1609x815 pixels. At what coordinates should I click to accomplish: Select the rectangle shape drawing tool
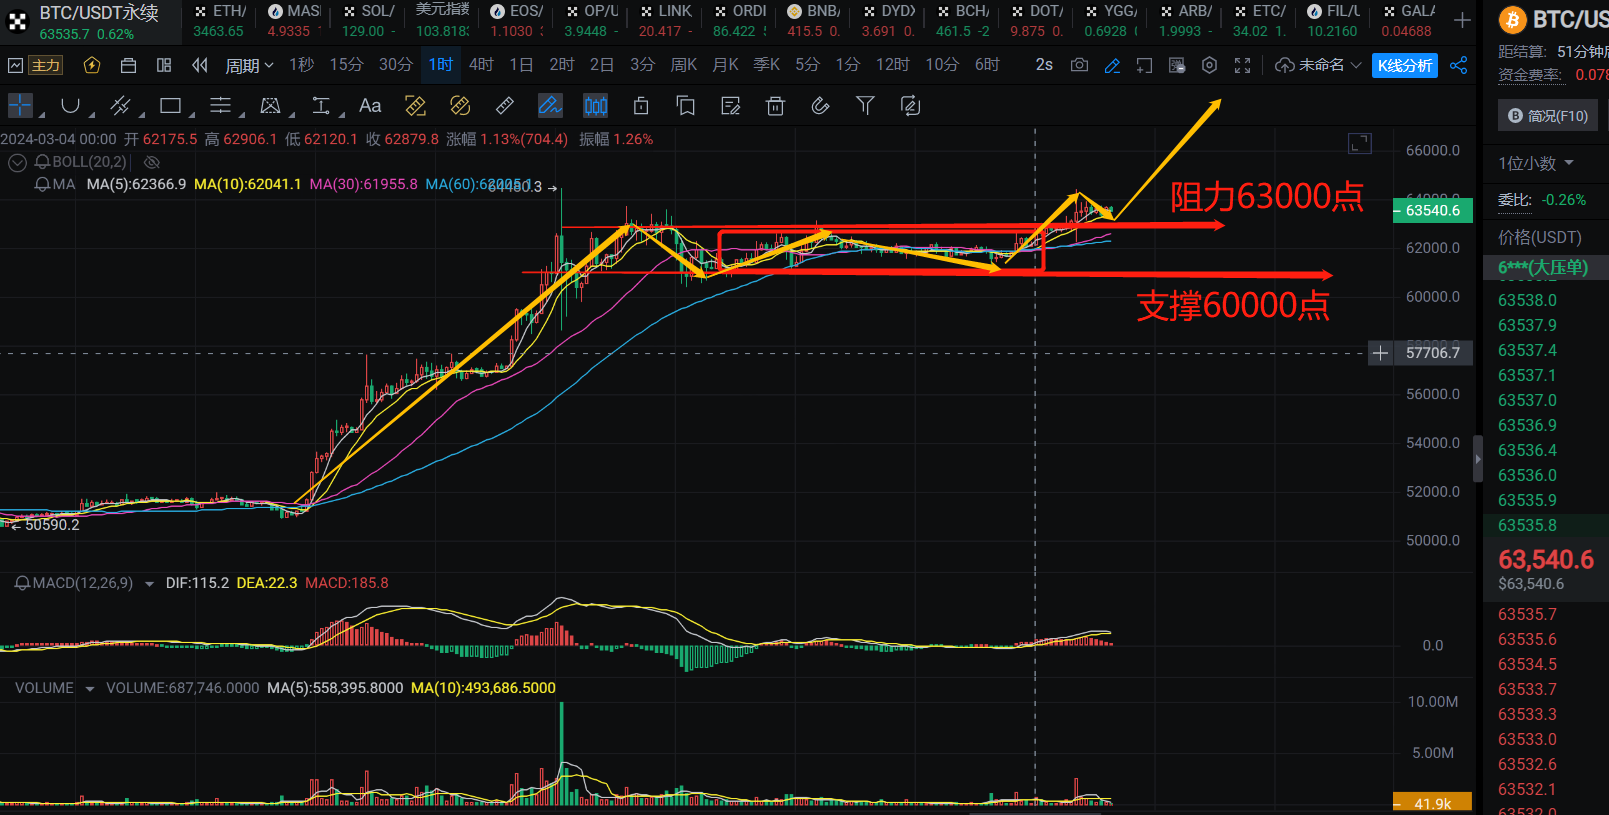click(171, 106)
